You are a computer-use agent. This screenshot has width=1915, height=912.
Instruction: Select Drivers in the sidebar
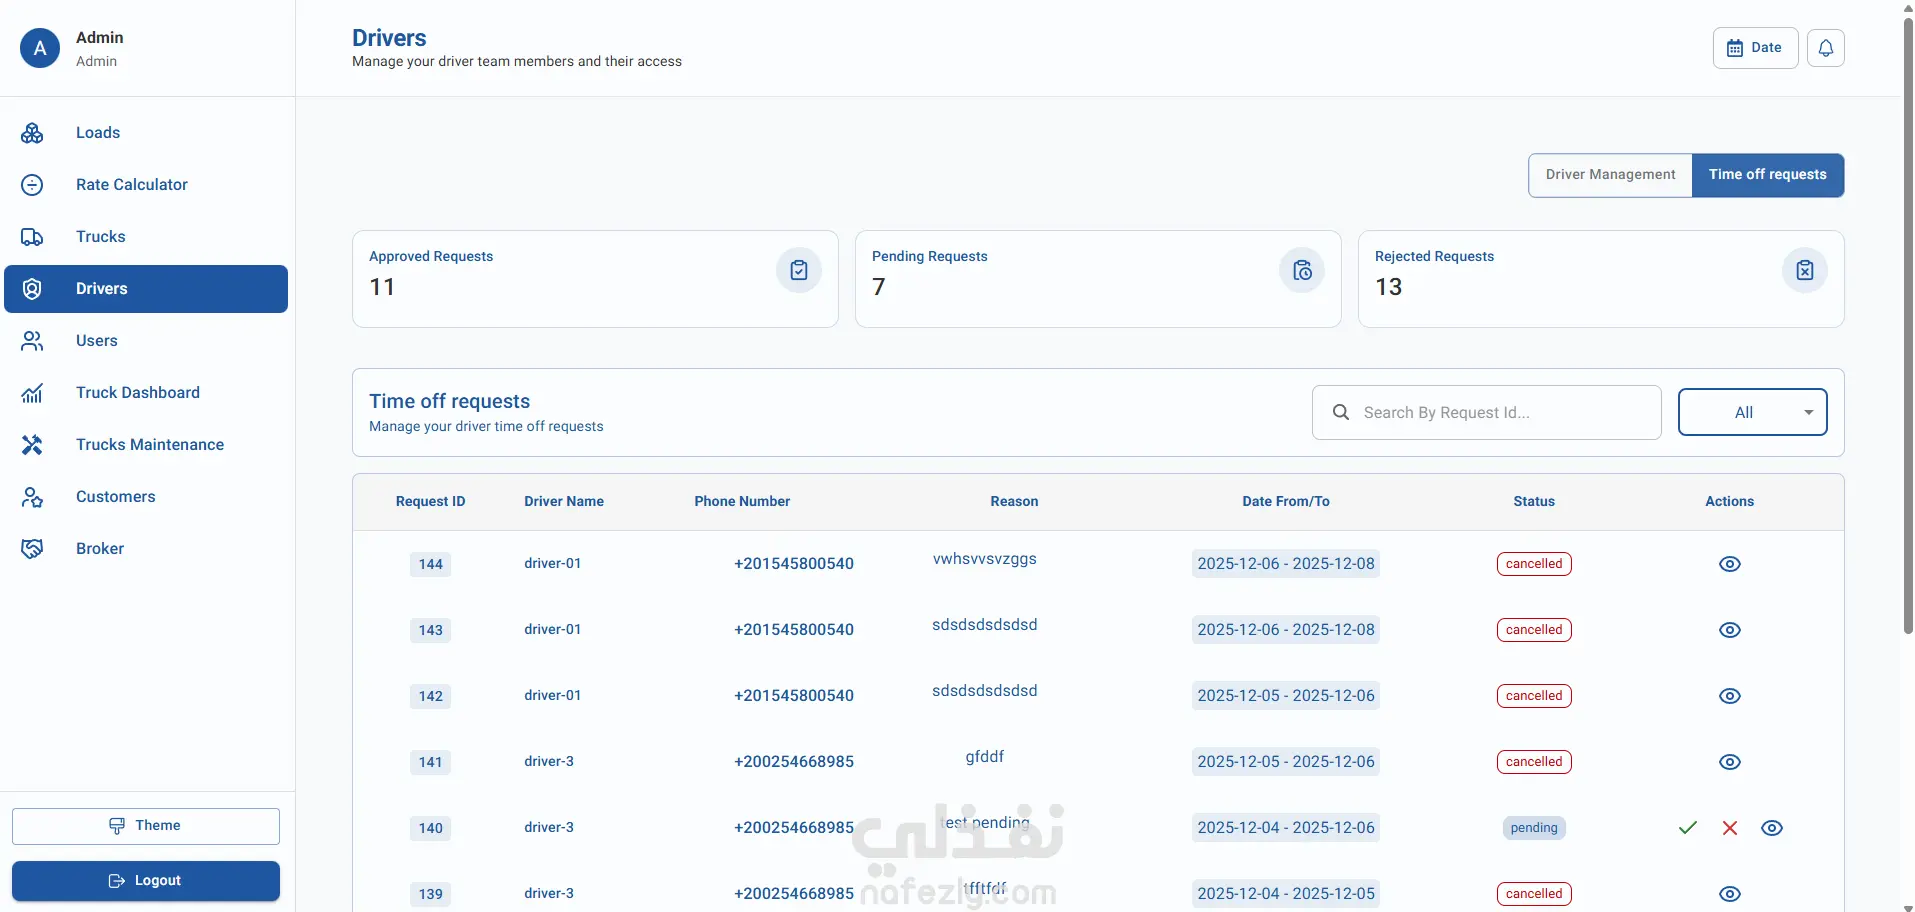[146, 289]
